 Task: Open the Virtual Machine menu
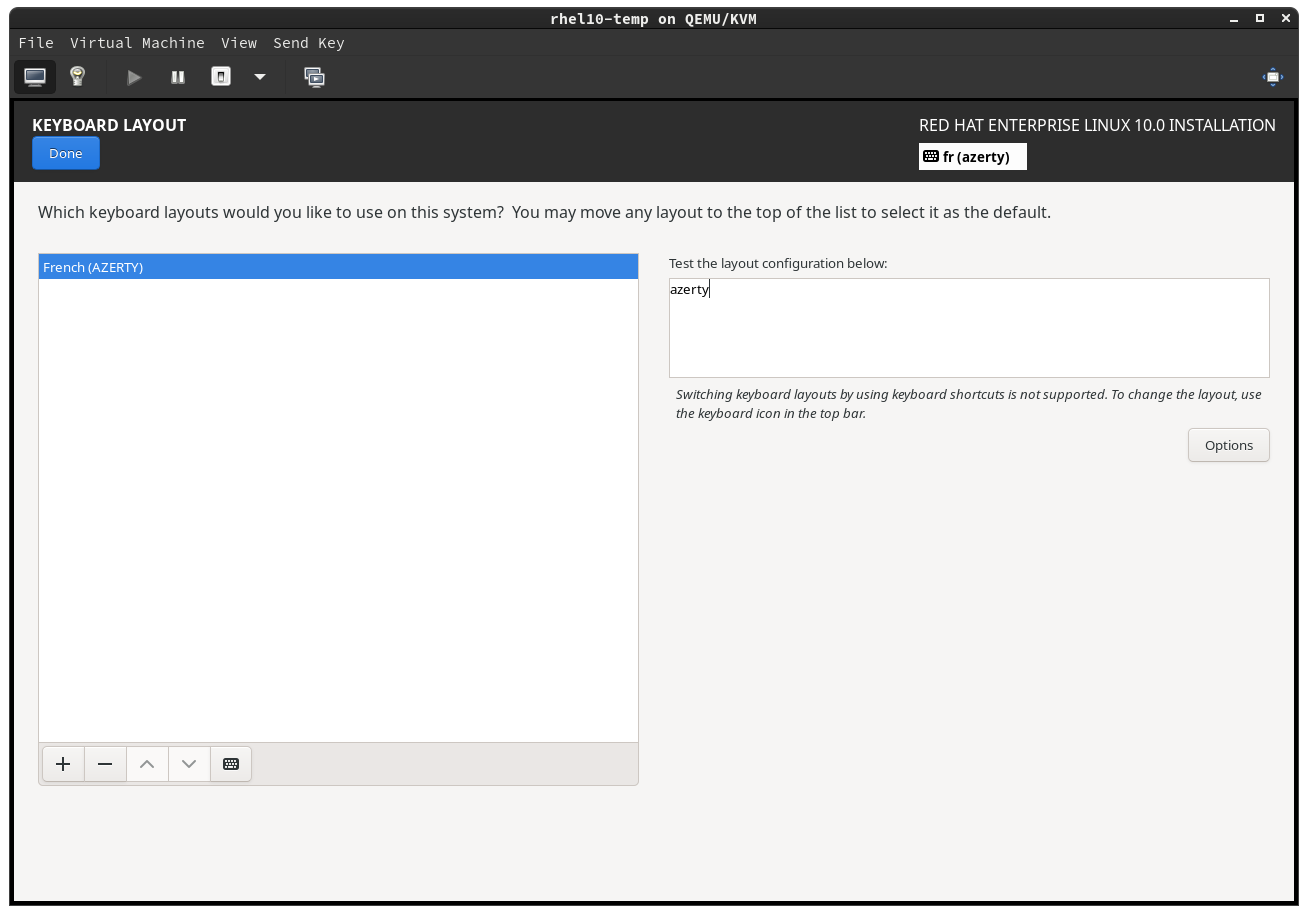(137, 43)
